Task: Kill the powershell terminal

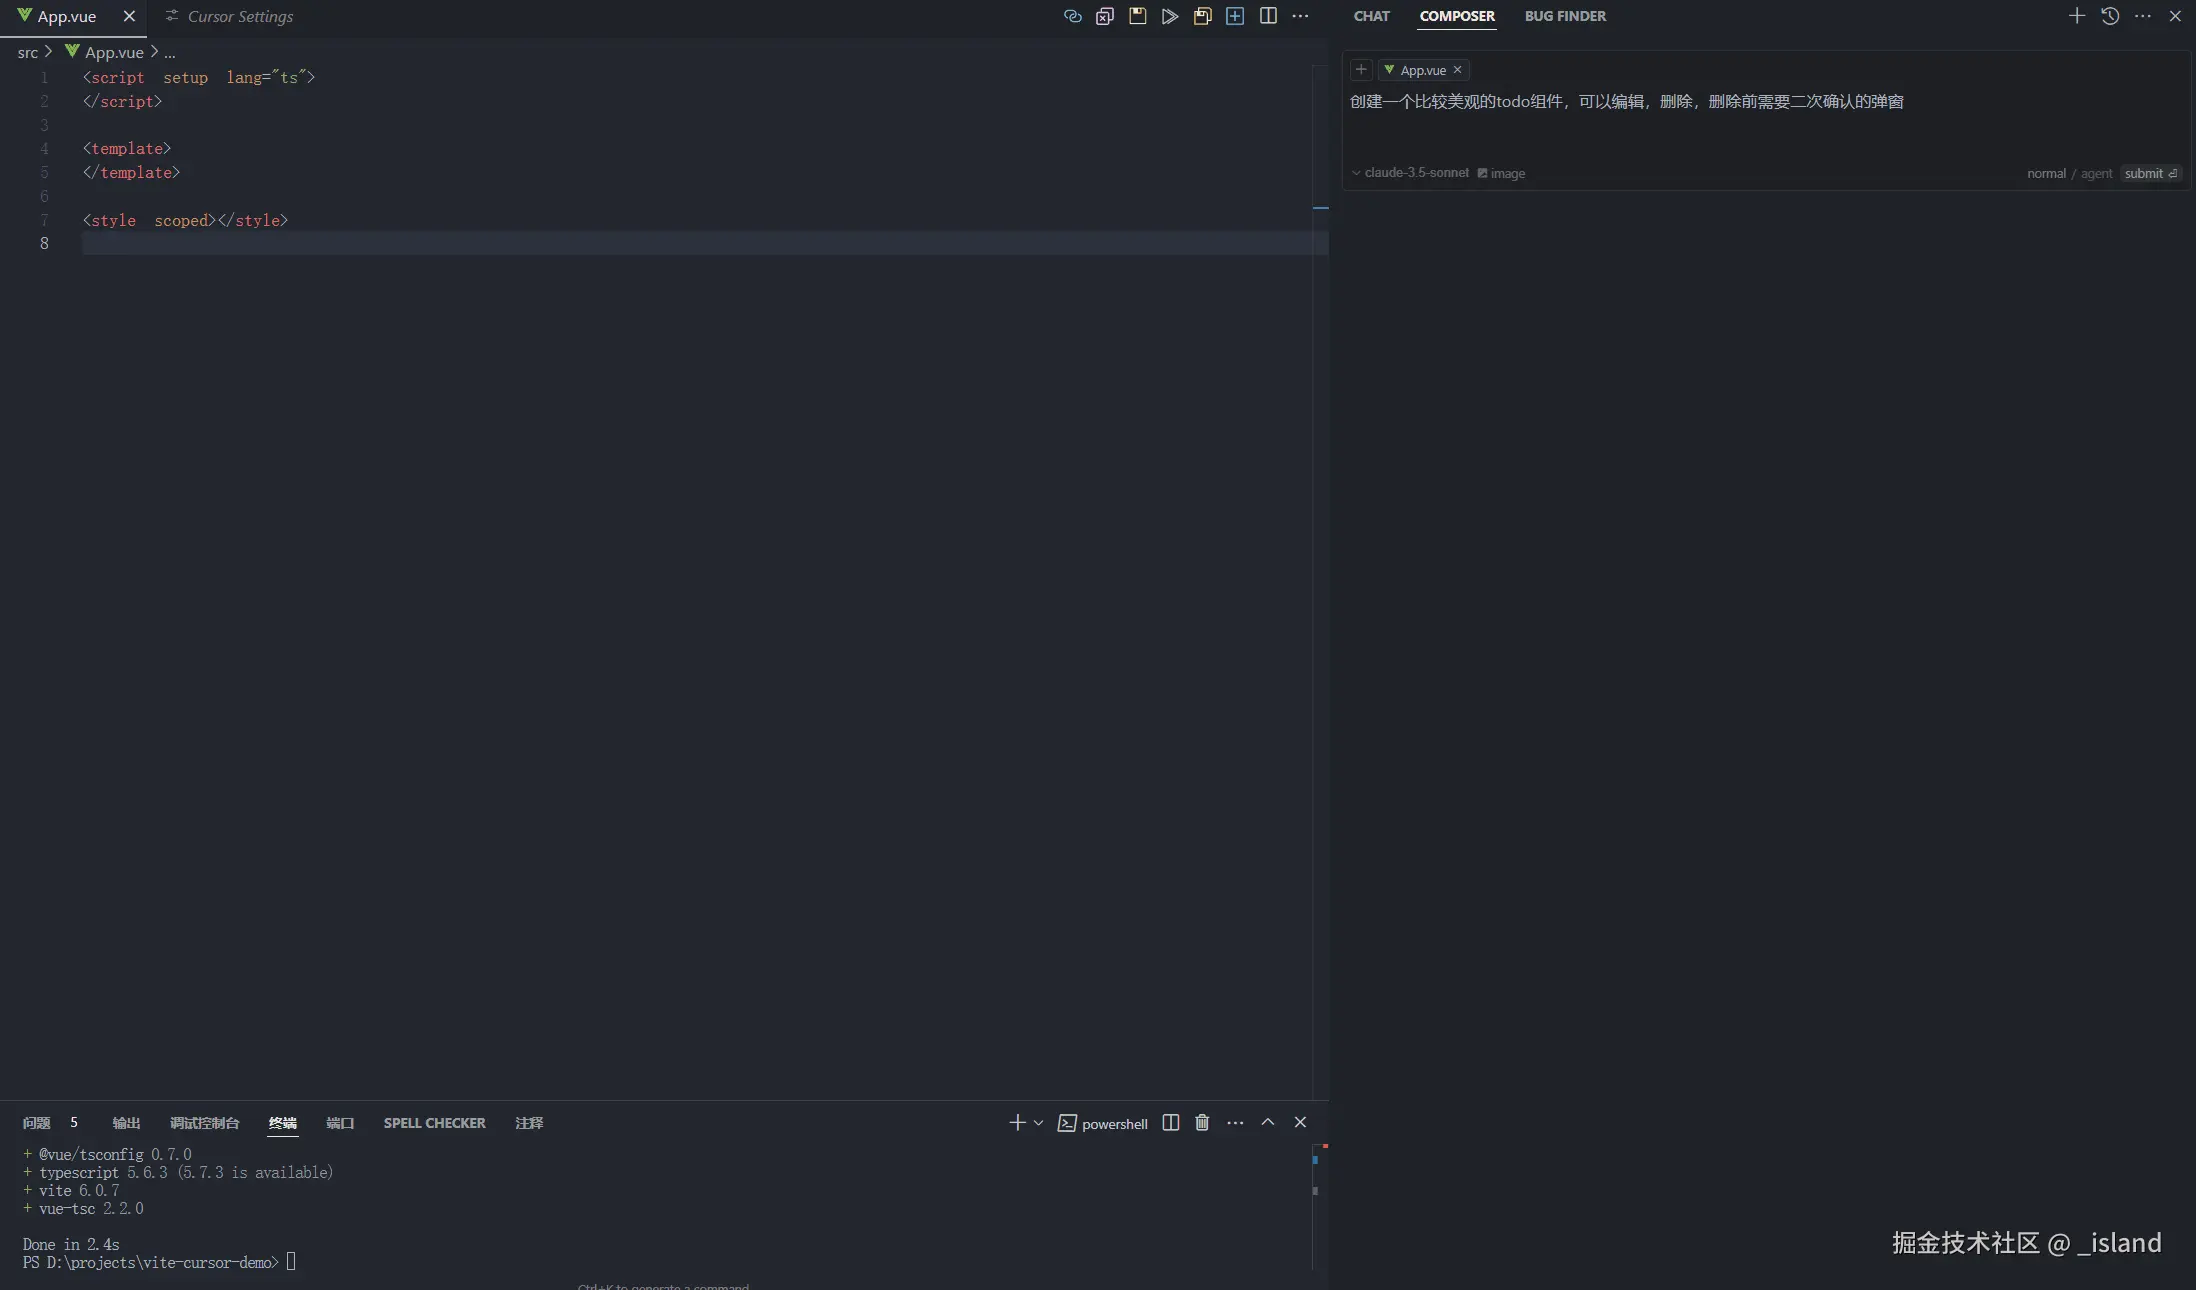Action: coord(1200,1123)
